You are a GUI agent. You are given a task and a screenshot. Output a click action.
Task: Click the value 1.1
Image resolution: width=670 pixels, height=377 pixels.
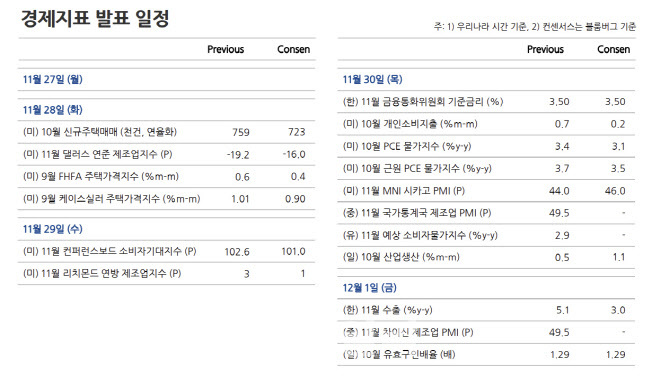[x=619, y=257]
